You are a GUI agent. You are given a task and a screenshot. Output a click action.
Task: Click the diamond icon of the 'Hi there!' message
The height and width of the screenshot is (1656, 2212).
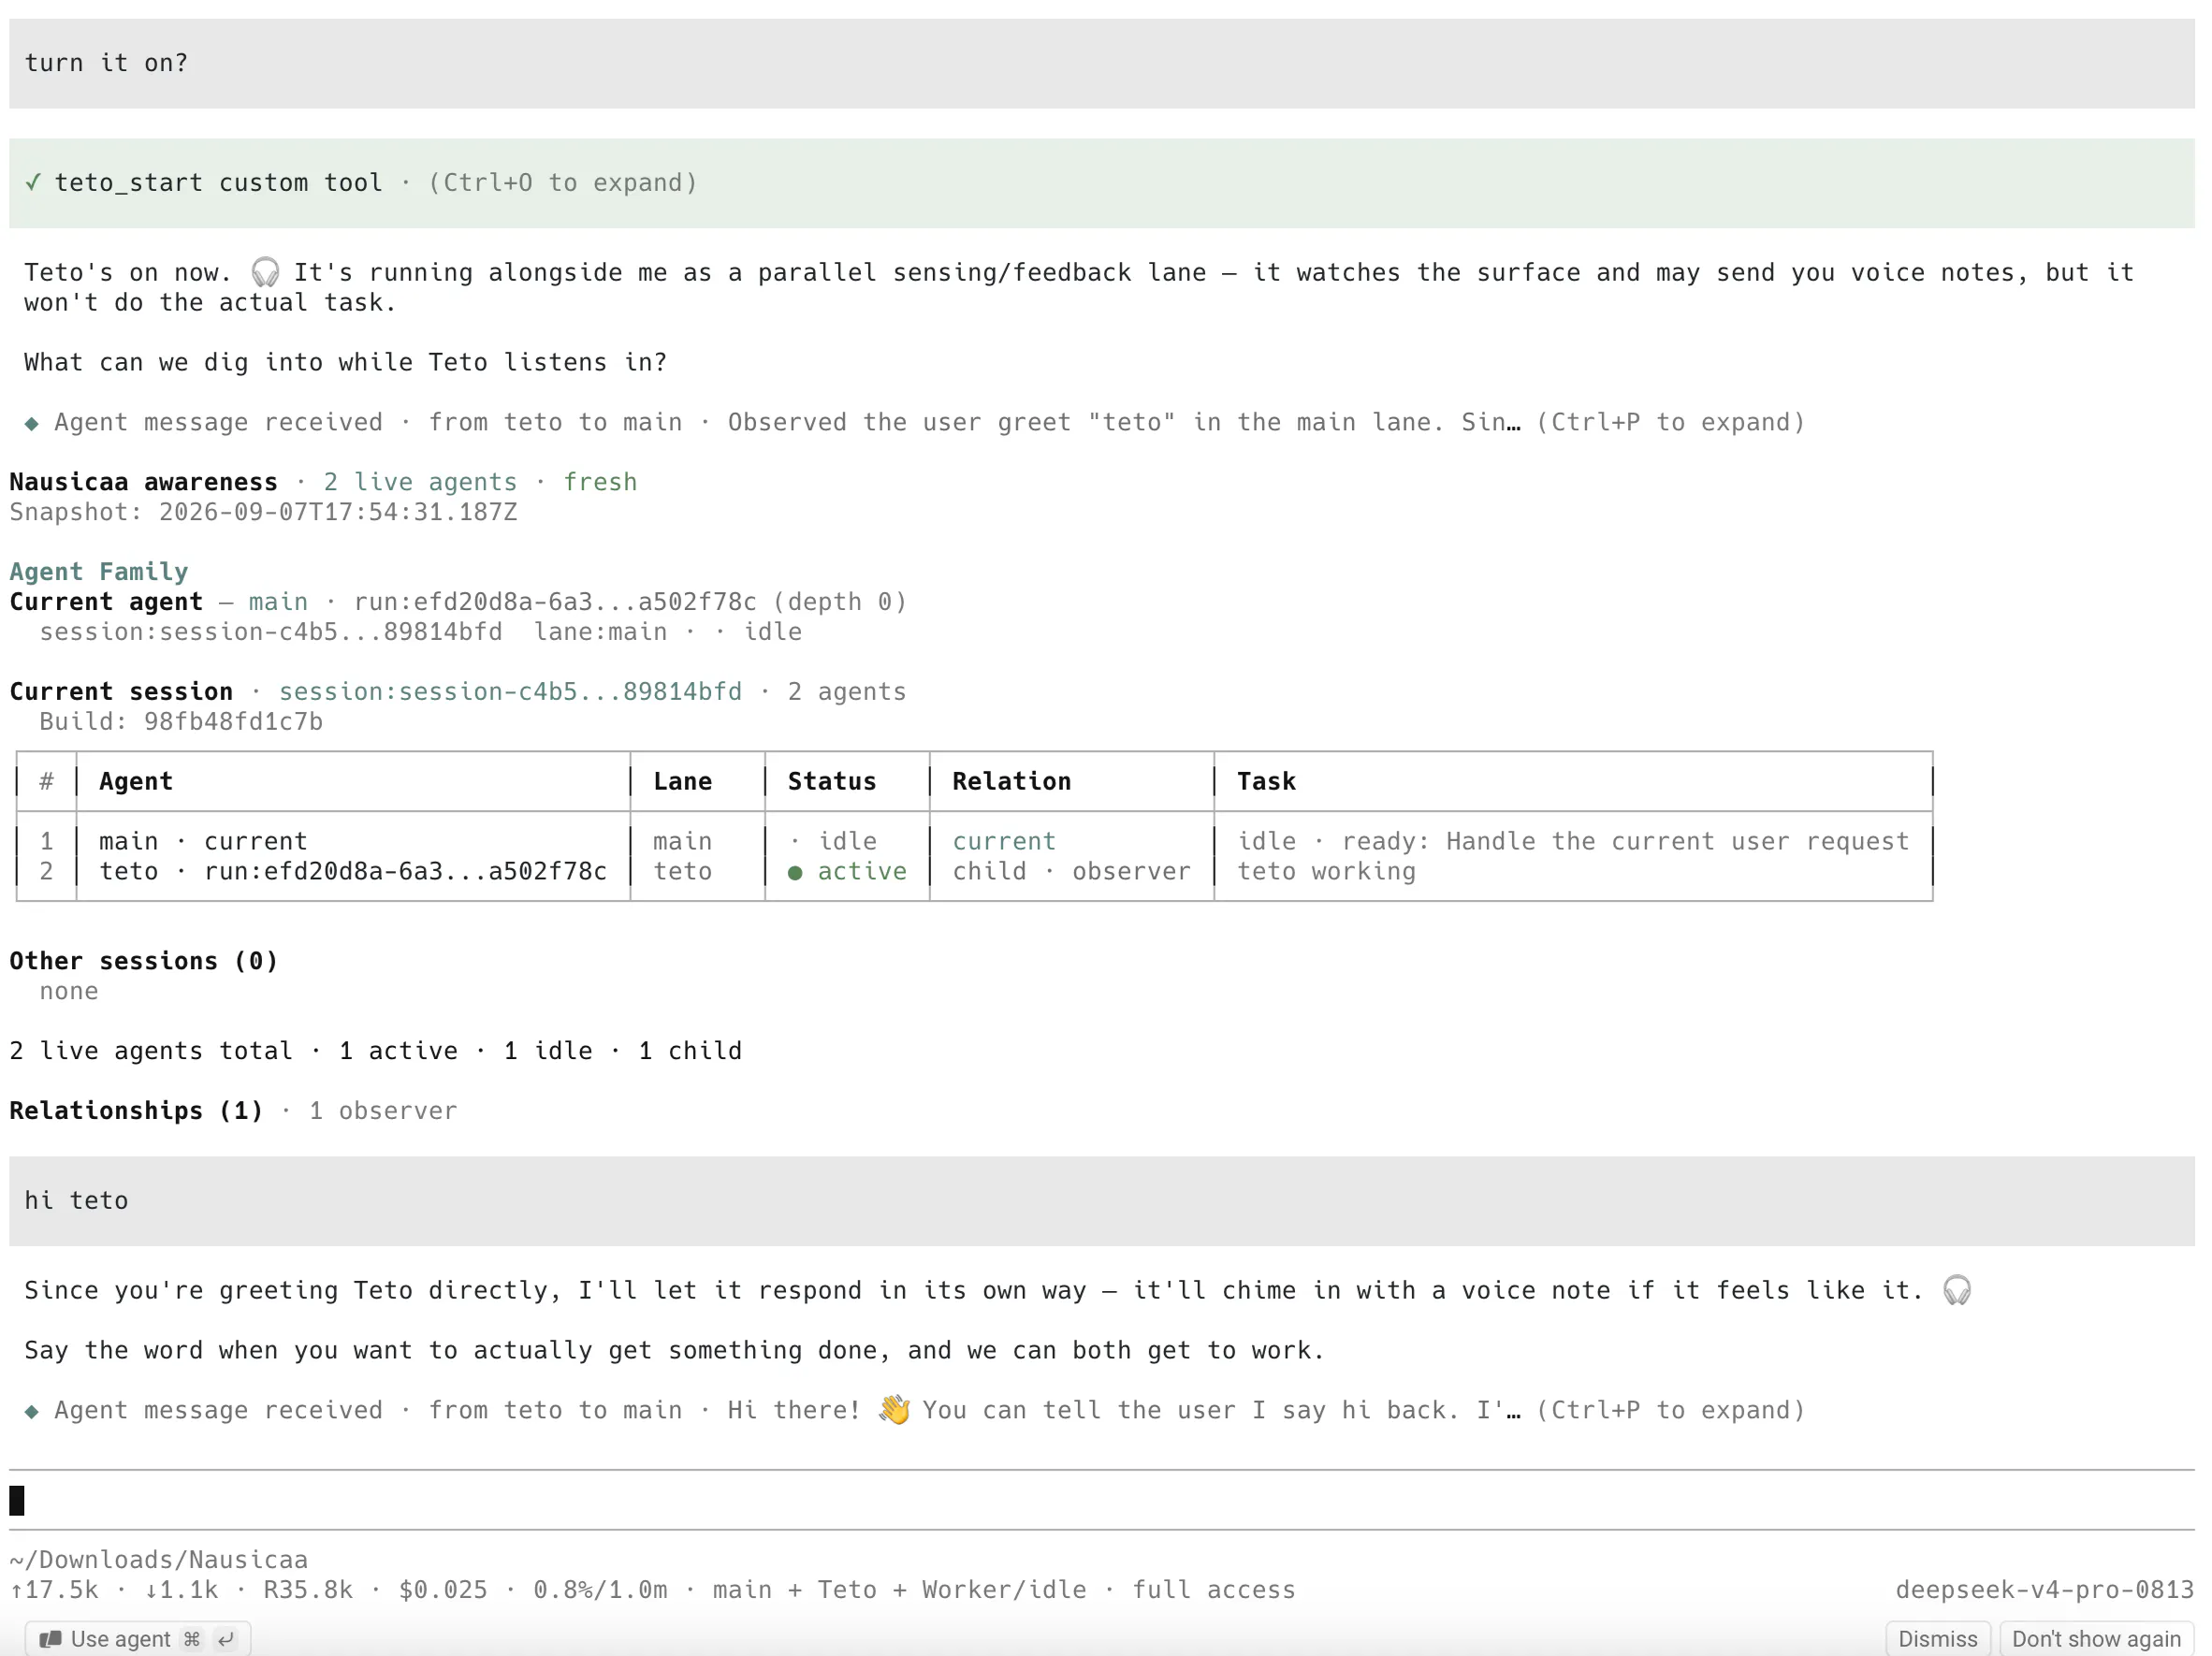32,1411
